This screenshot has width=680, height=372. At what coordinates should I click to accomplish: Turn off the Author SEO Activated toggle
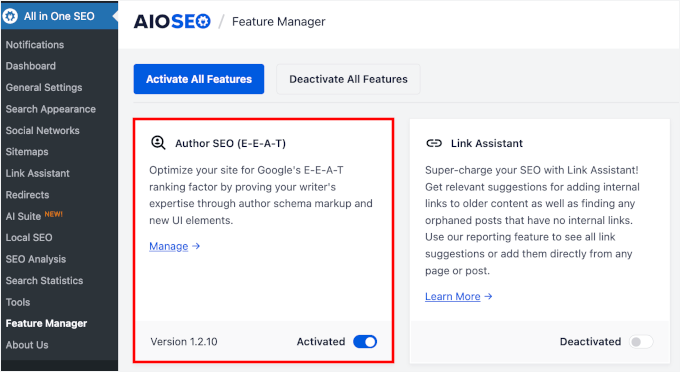point(365,342)
